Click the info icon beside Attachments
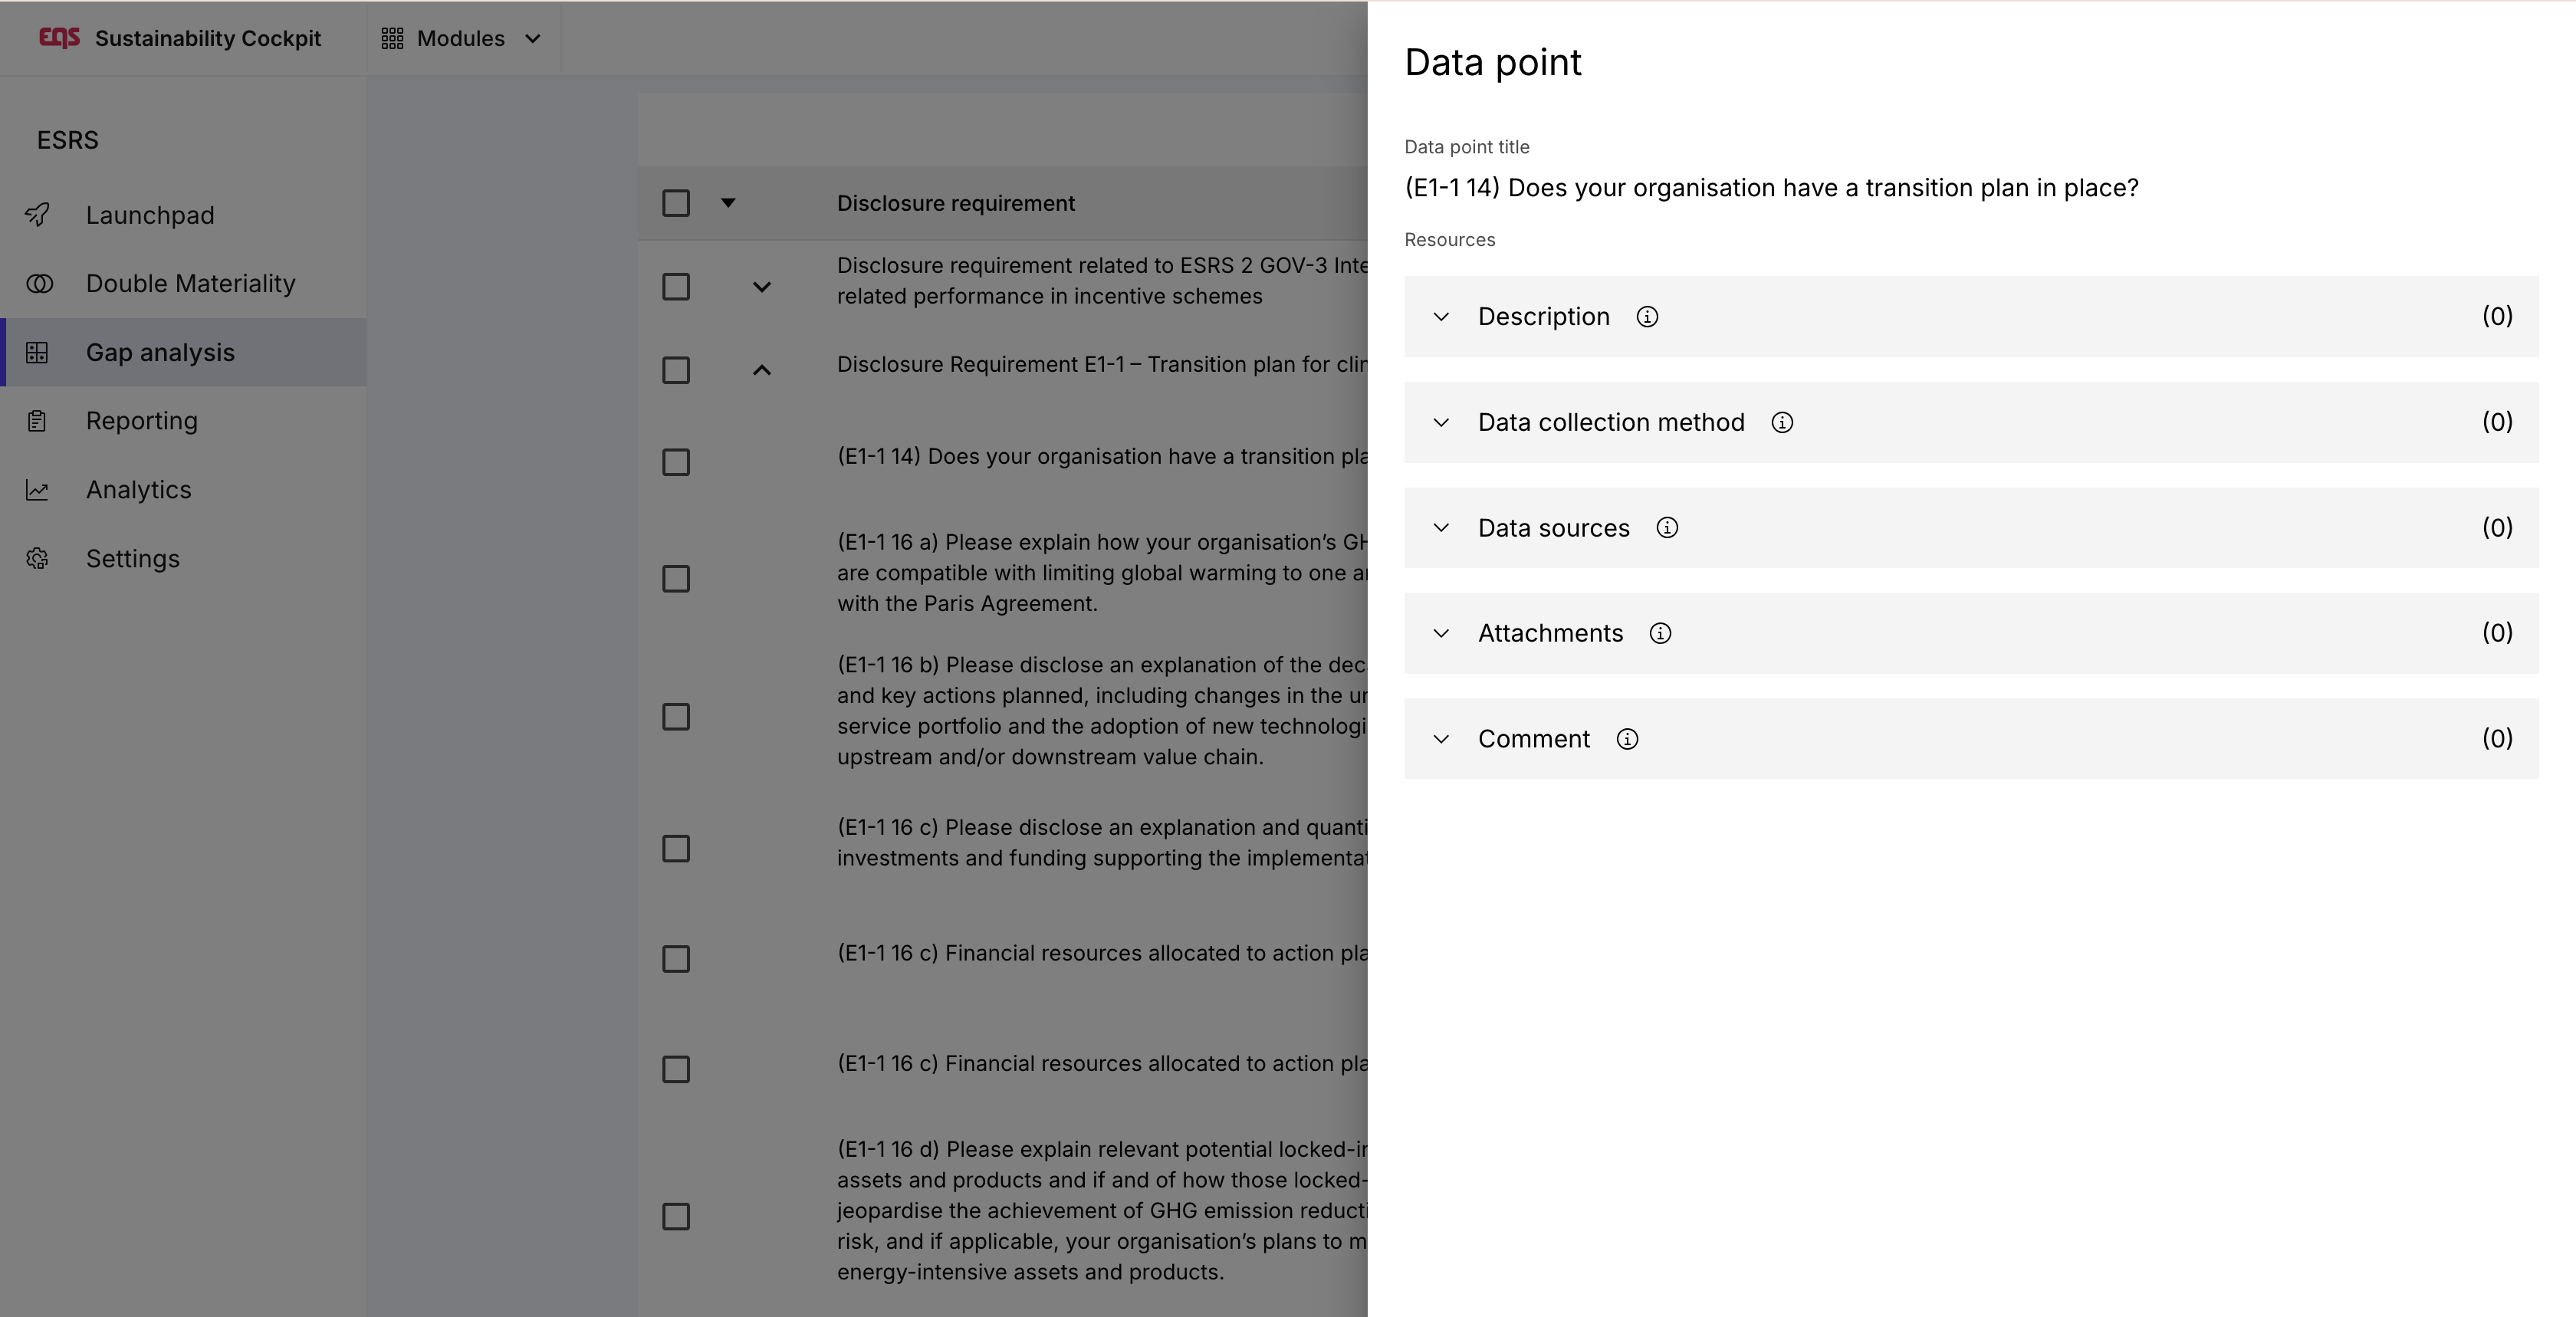Screen dimensions: 2576x1317 pyautogui.click(x=1660, y=634)
